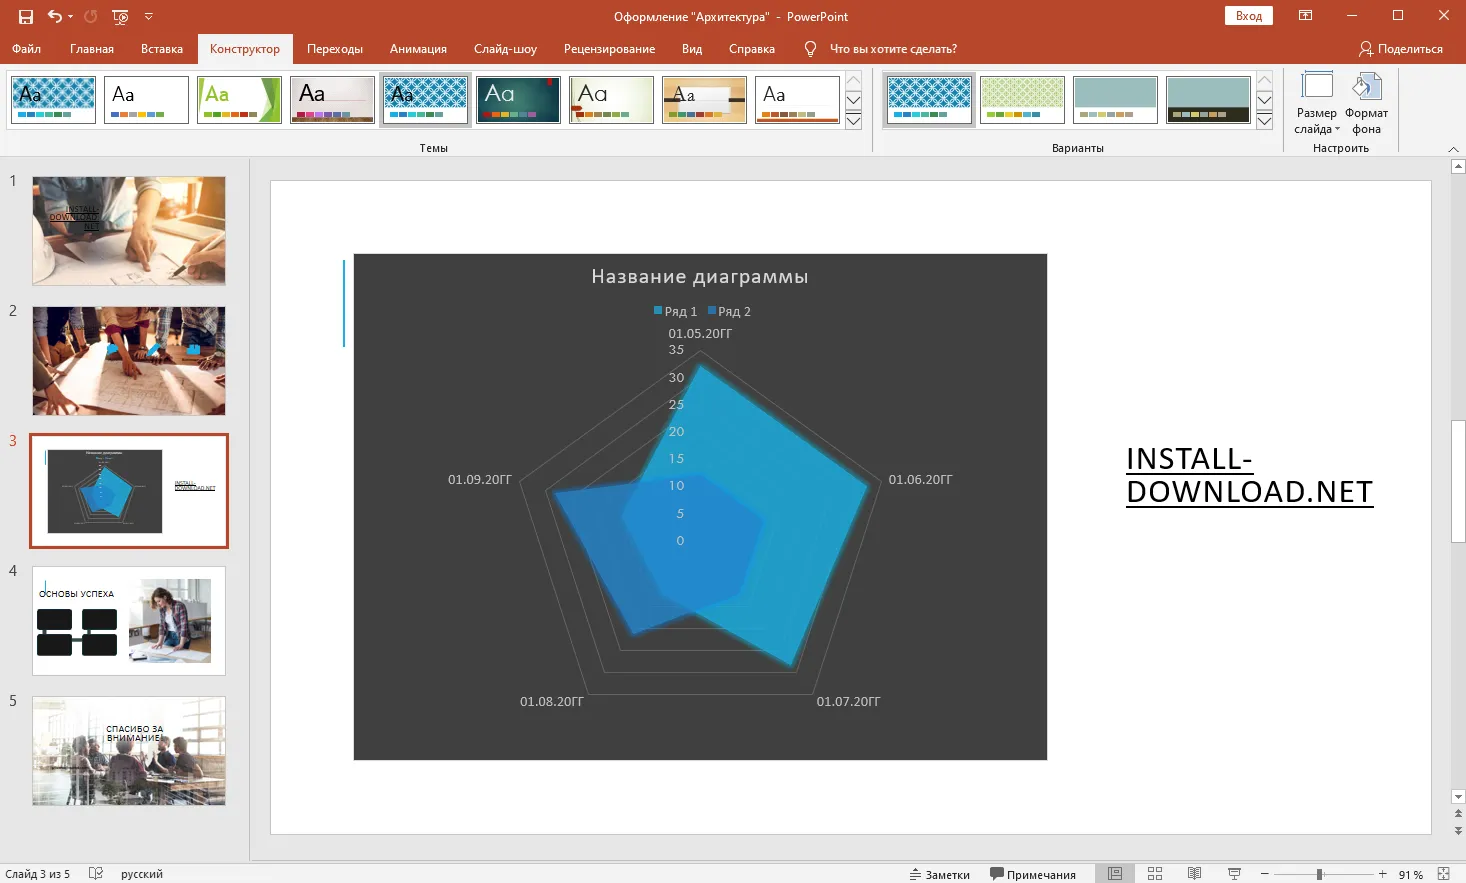Select slide 4 thumbnail Основы успеха

coord(129,621)
